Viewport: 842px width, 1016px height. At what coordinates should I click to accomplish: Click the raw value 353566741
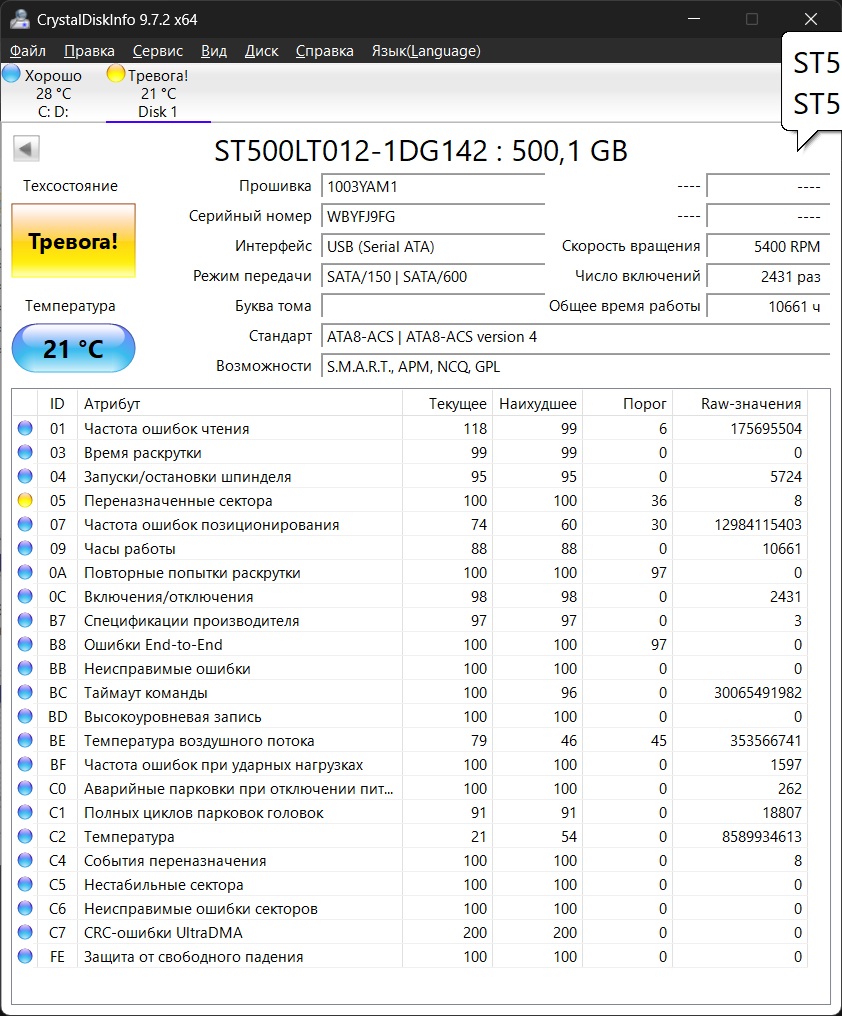[766, 741]
